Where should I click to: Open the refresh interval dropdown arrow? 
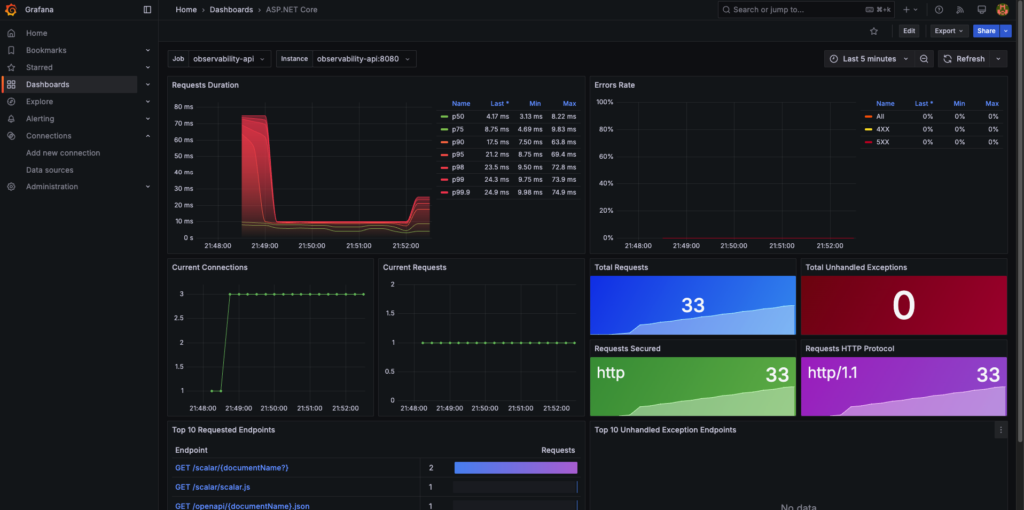point(997,59)
